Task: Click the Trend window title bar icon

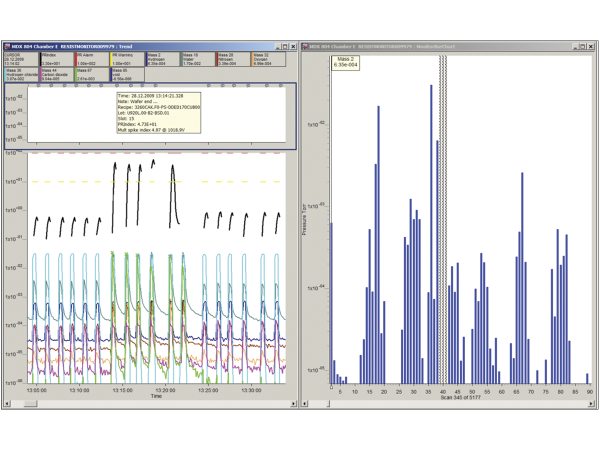Action: tap(8, 46)
